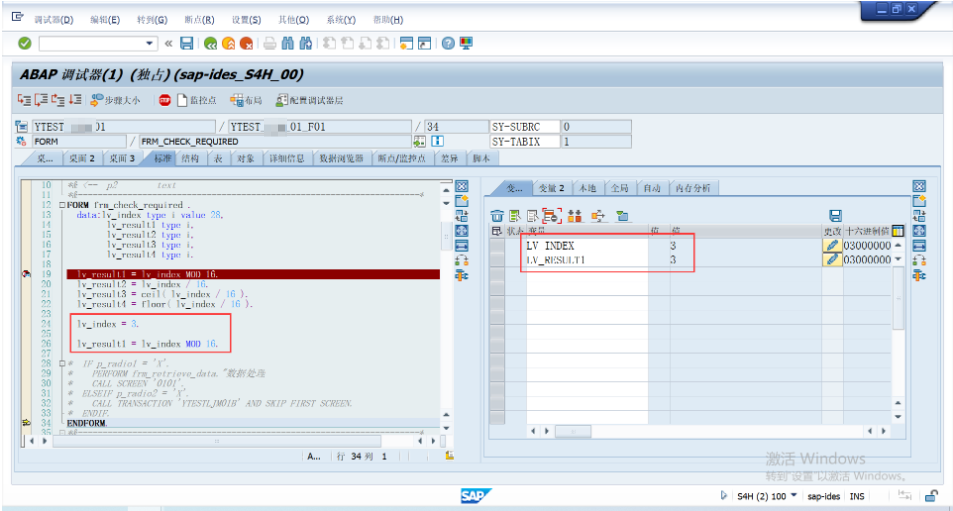This screenshot has width=953, height=511.
Task: Click the Save diskette icon in the system toolbar
Action: point(187,43)
